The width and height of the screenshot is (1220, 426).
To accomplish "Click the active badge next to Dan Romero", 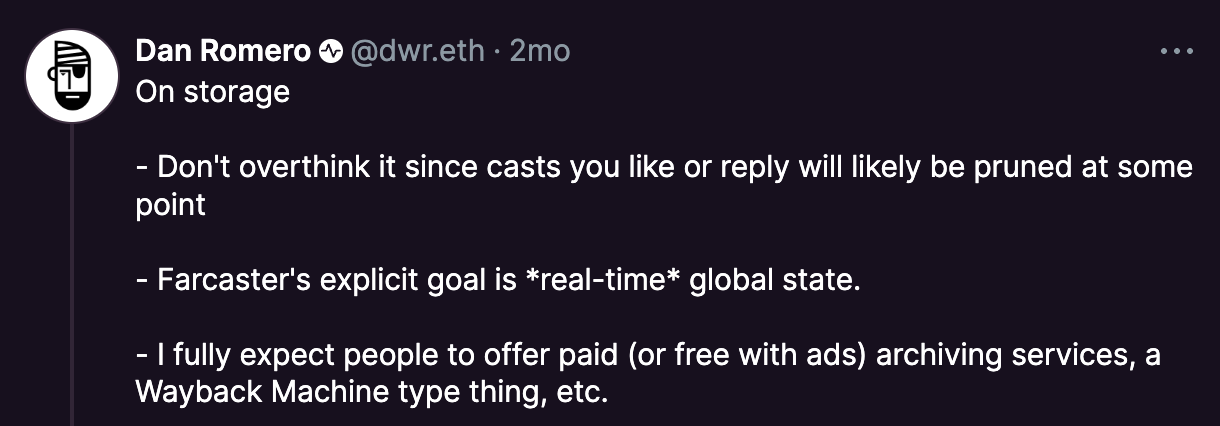I will tap(330, 52).
